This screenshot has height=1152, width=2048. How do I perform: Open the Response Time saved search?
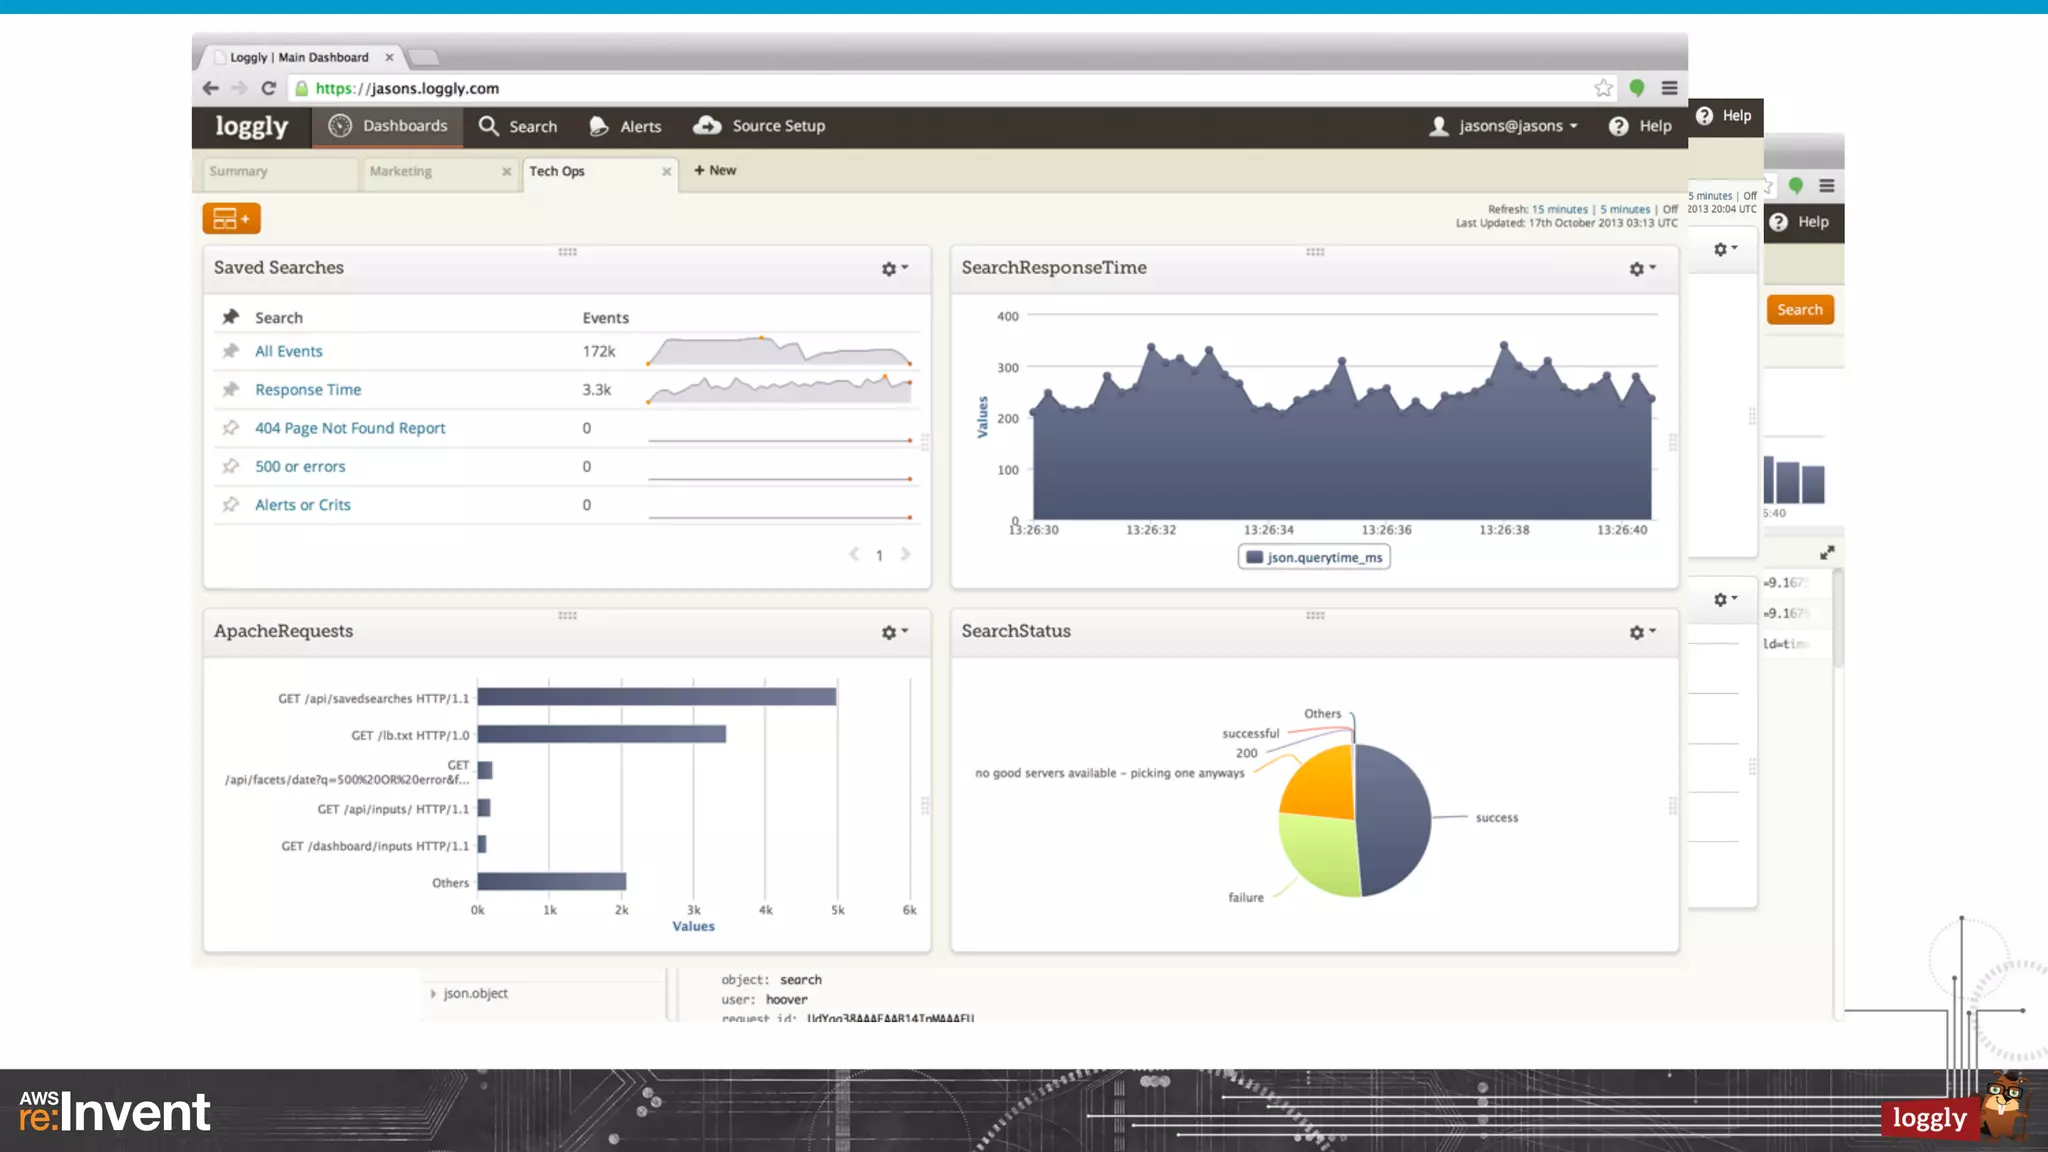[x=307, y=390]
